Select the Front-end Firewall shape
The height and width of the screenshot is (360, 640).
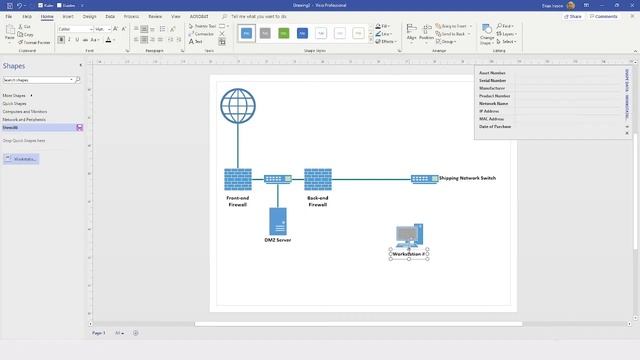pyautogui.click(x=238, y=179)
